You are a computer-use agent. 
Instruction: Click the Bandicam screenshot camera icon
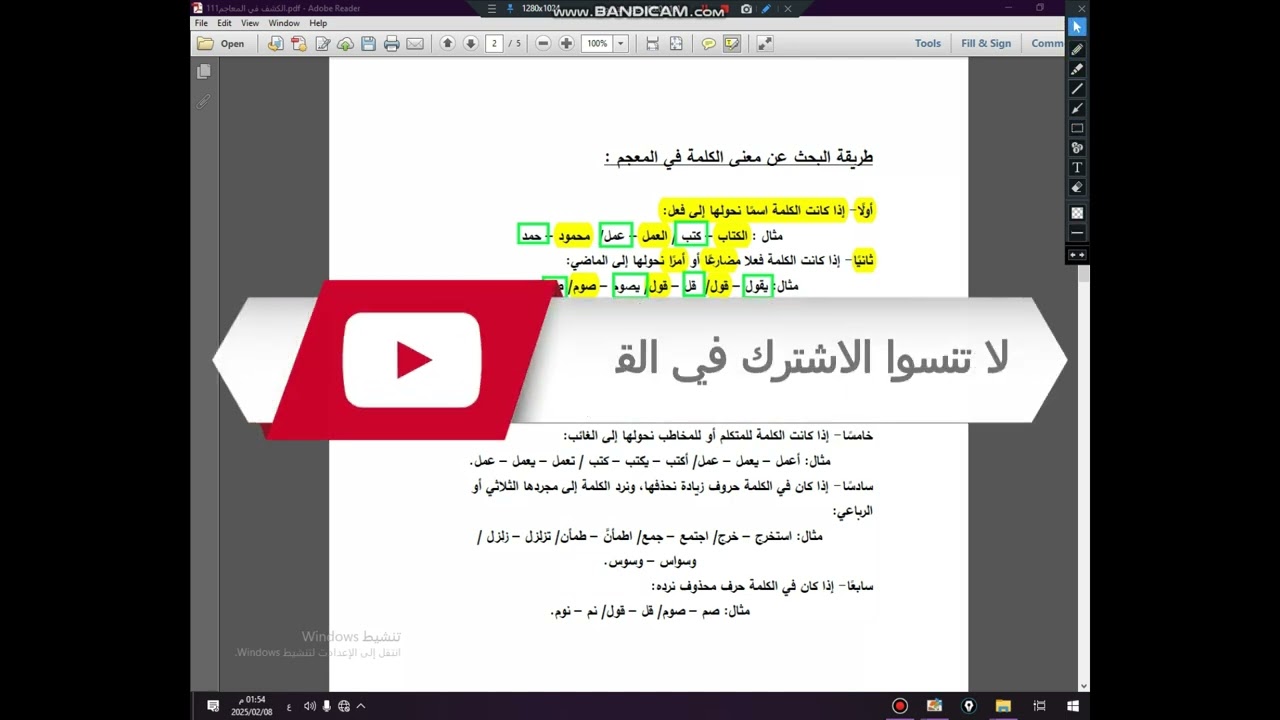click(746, 9)
